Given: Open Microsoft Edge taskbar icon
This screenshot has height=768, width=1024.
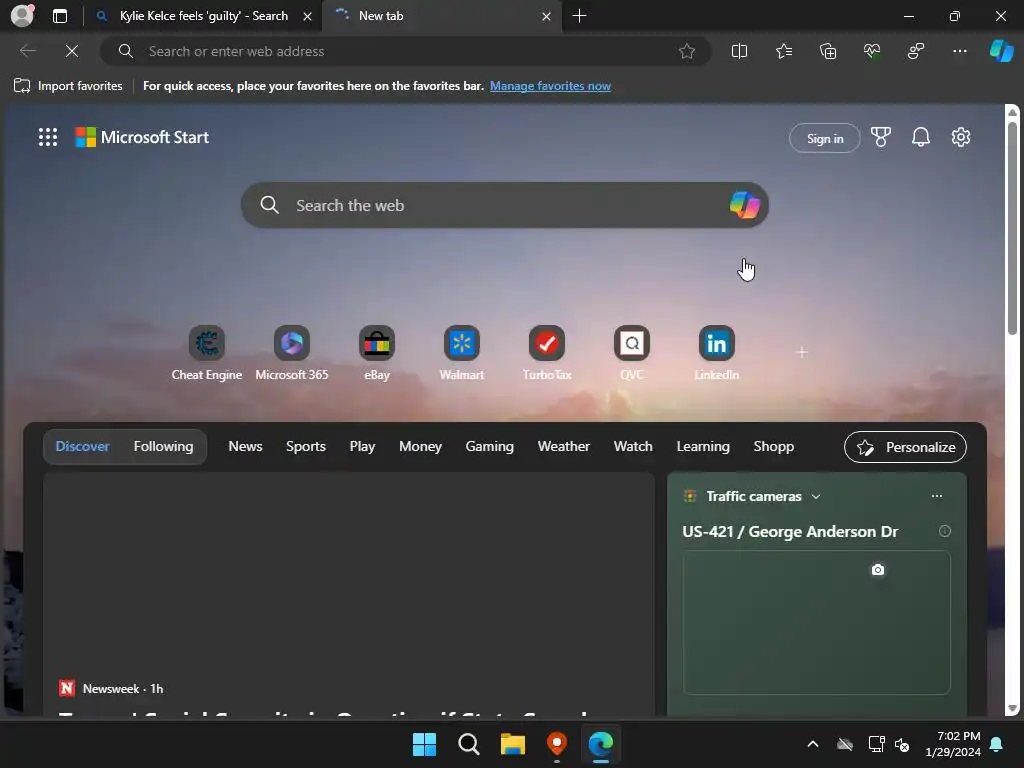Looking at the screenshot, I should 601,744.
